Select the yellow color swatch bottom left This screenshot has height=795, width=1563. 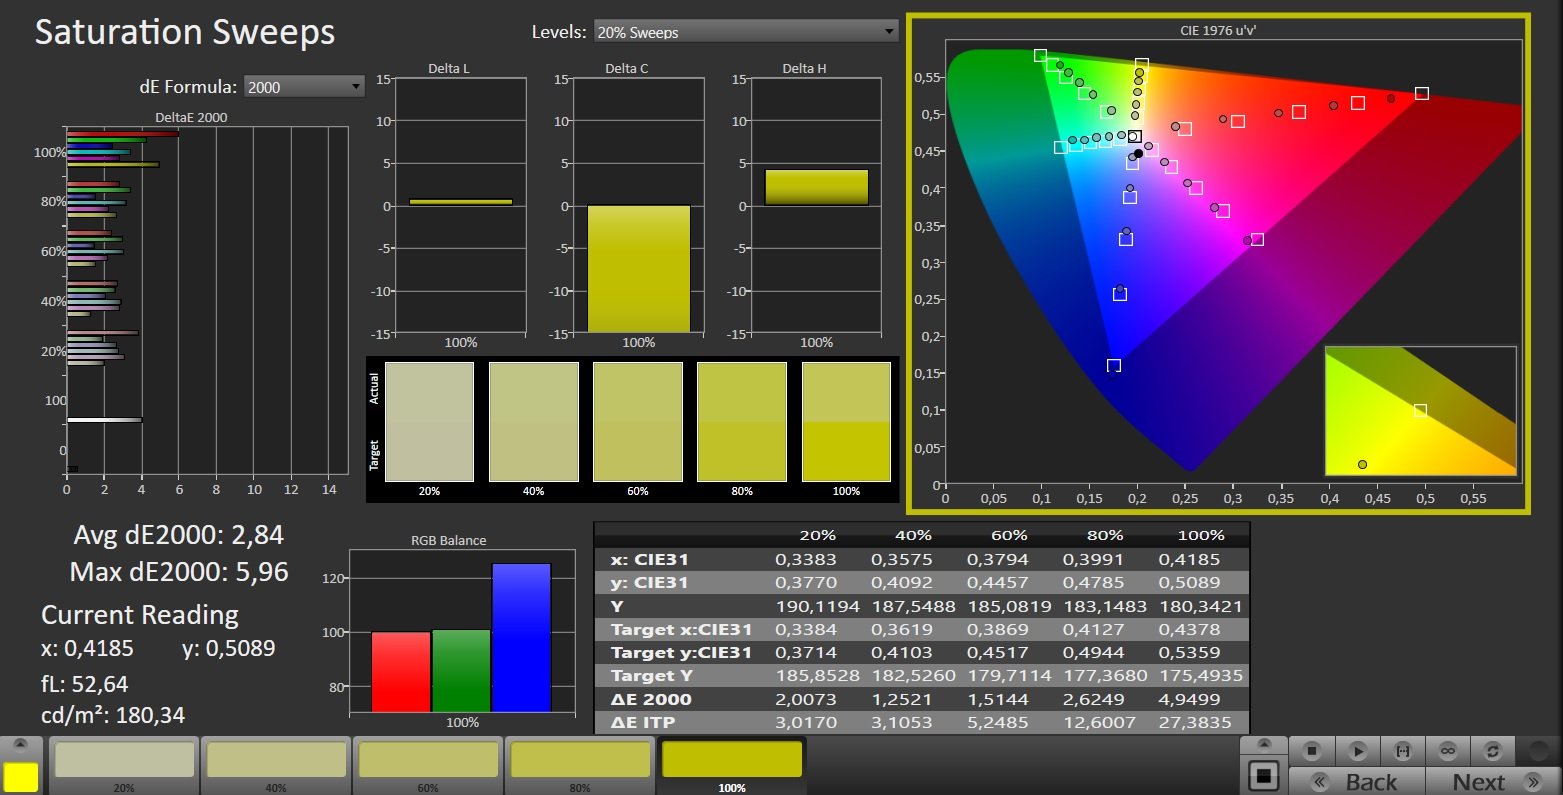click(20, 777)
